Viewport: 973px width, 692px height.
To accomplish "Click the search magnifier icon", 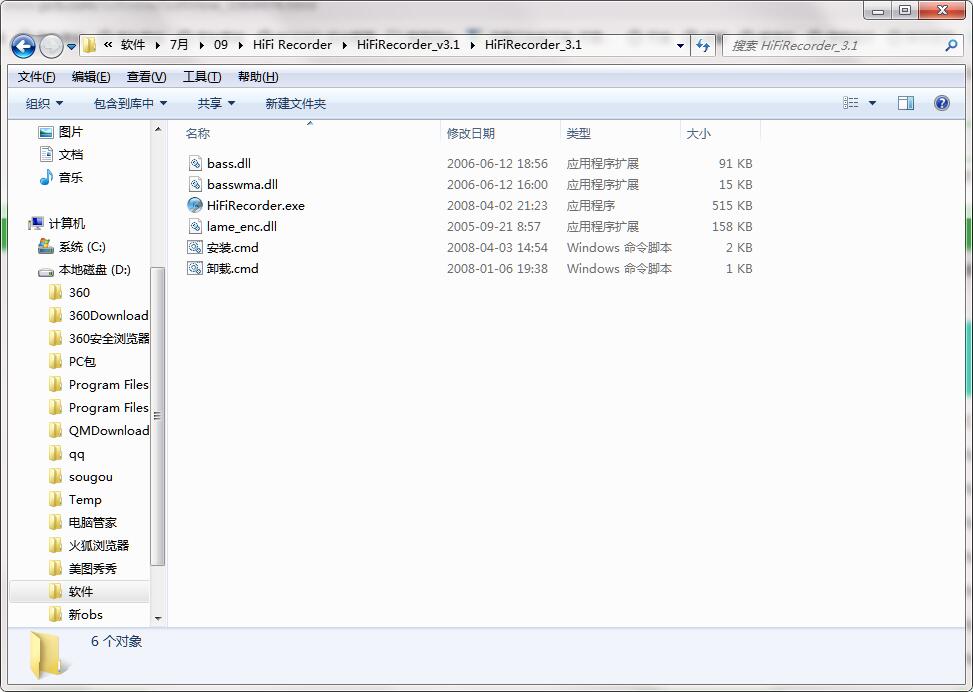I will [x=951, y=45].
